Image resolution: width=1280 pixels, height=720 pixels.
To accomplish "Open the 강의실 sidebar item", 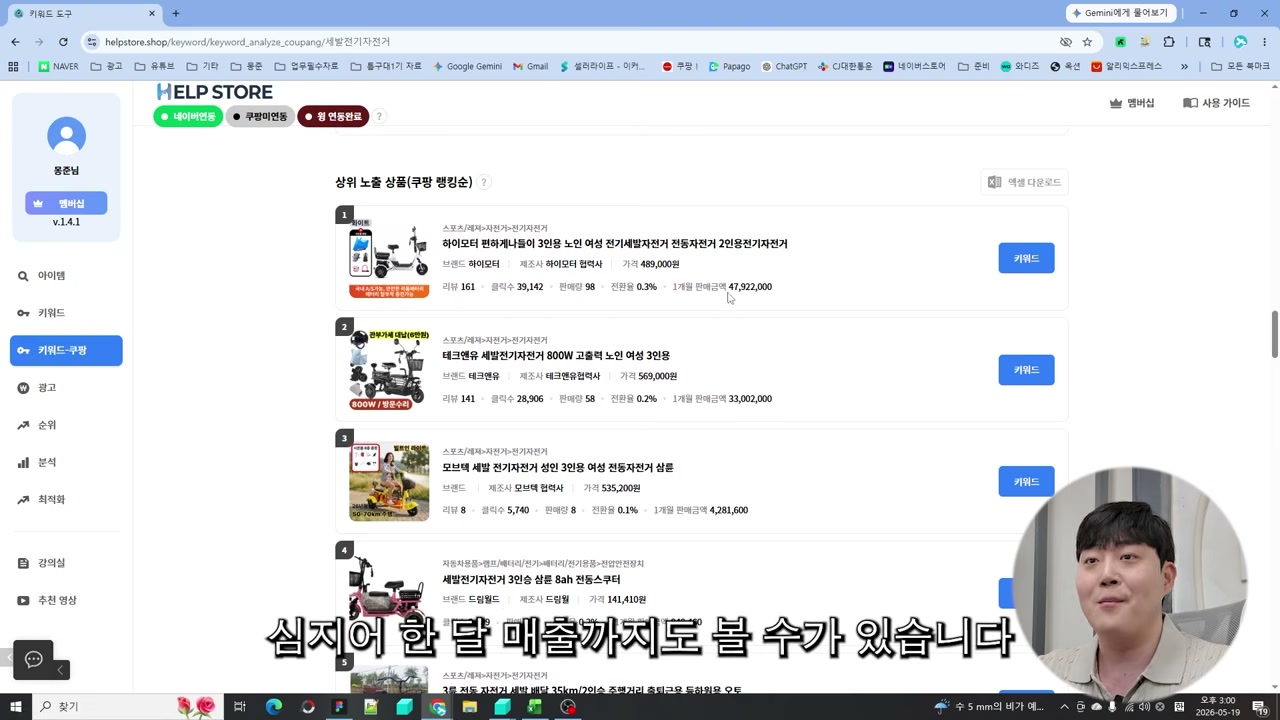I will click(x=66, y=563).
